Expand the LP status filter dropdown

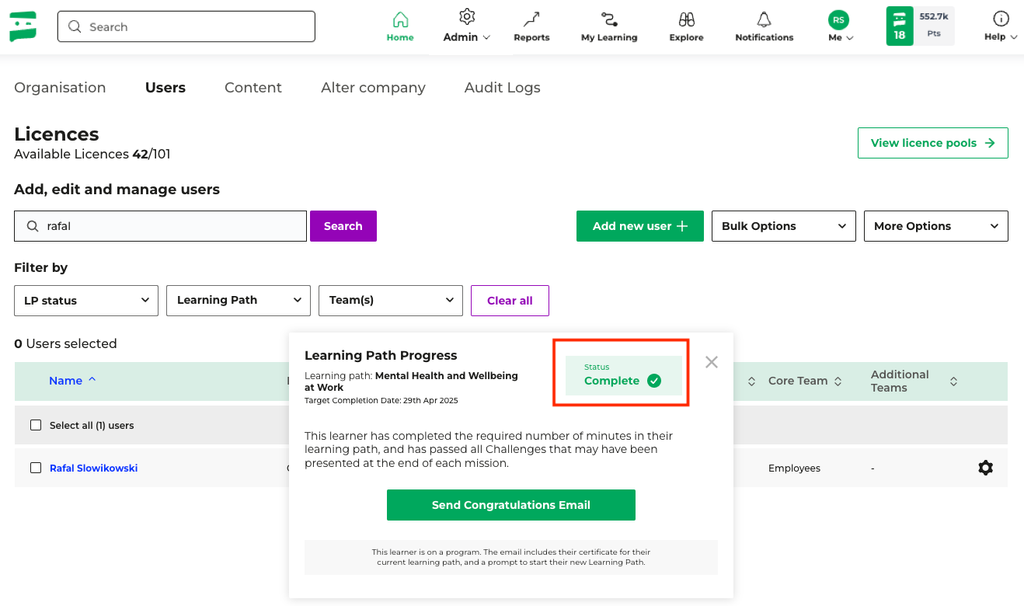86,300
